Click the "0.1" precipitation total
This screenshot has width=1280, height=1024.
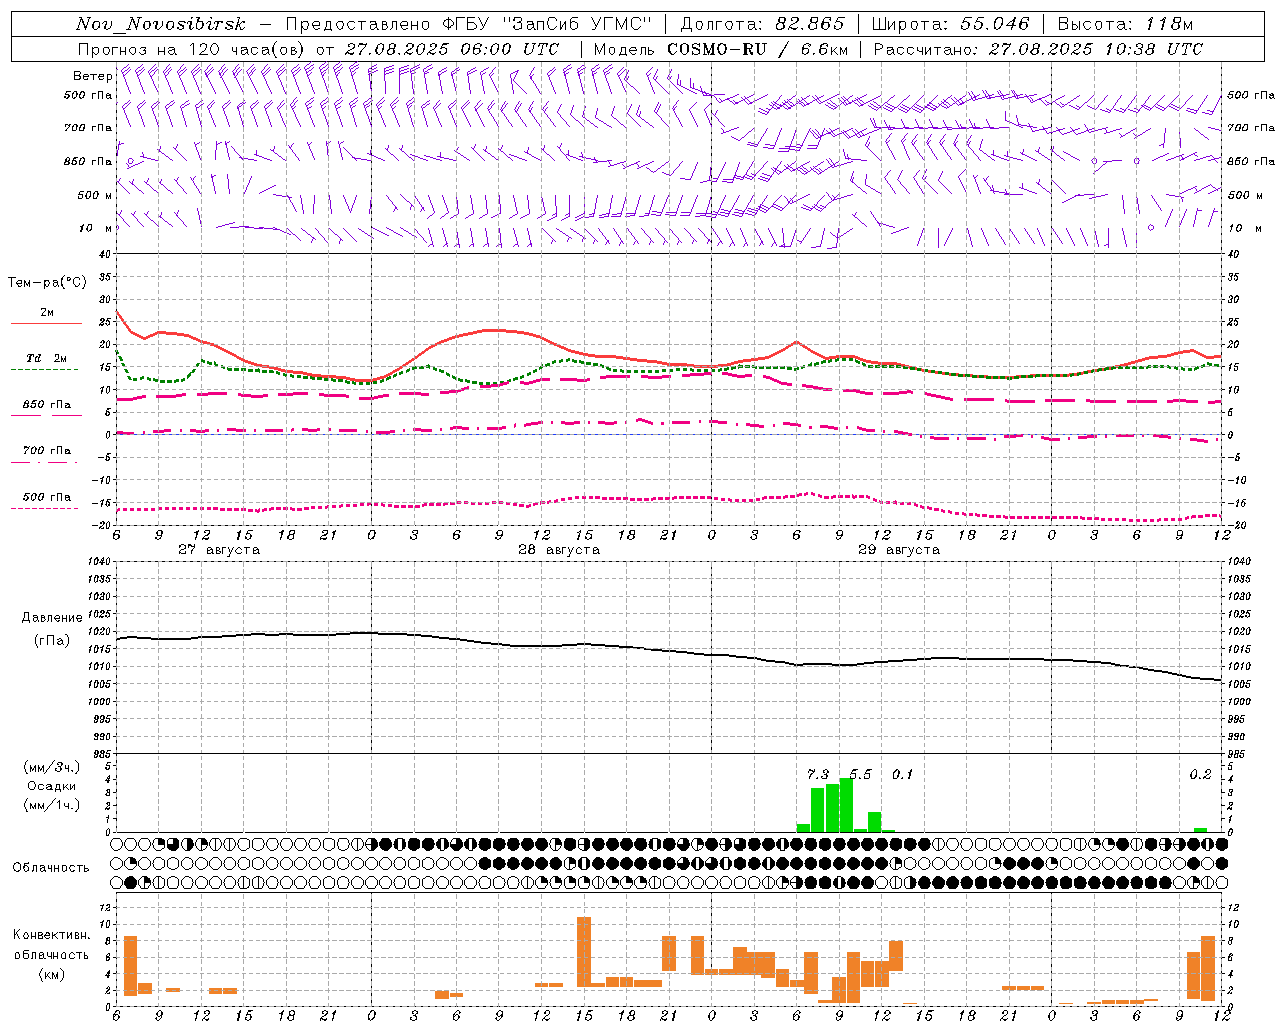(x=902, y=774)
